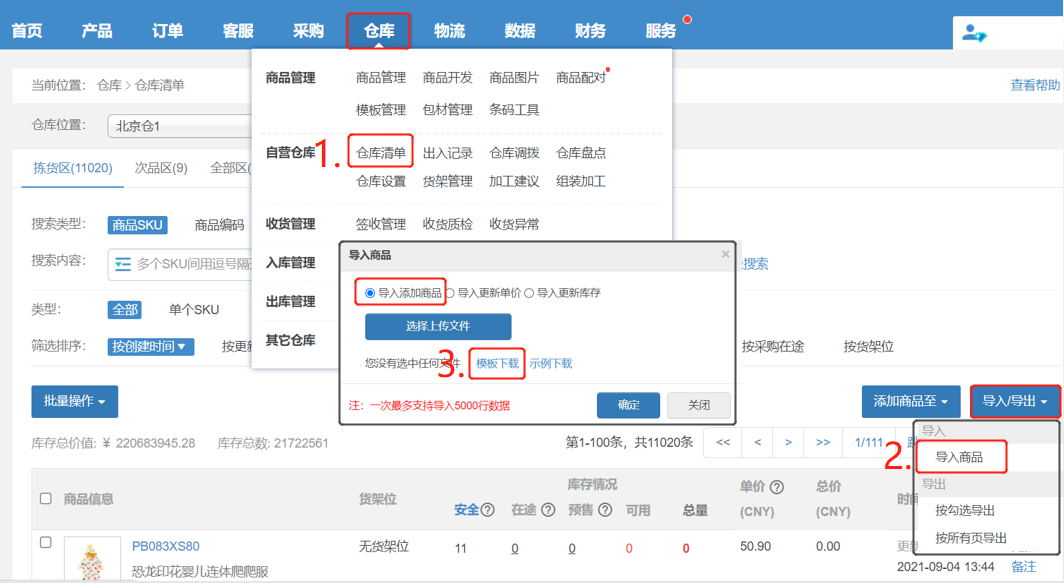Click the user account icon in header
1064x583 pixels.
973,33
